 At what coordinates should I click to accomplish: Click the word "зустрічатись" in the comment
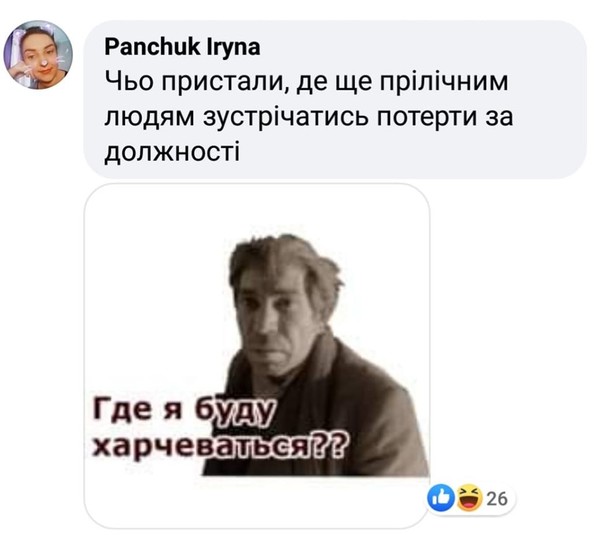pos(286,117)
